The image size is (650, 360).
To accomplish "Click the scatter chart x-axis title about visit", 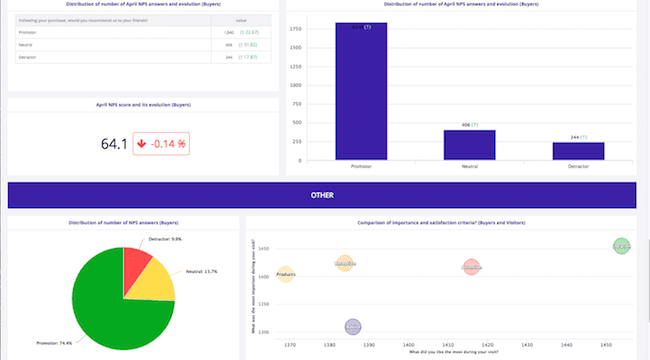I will pos(454,352).
